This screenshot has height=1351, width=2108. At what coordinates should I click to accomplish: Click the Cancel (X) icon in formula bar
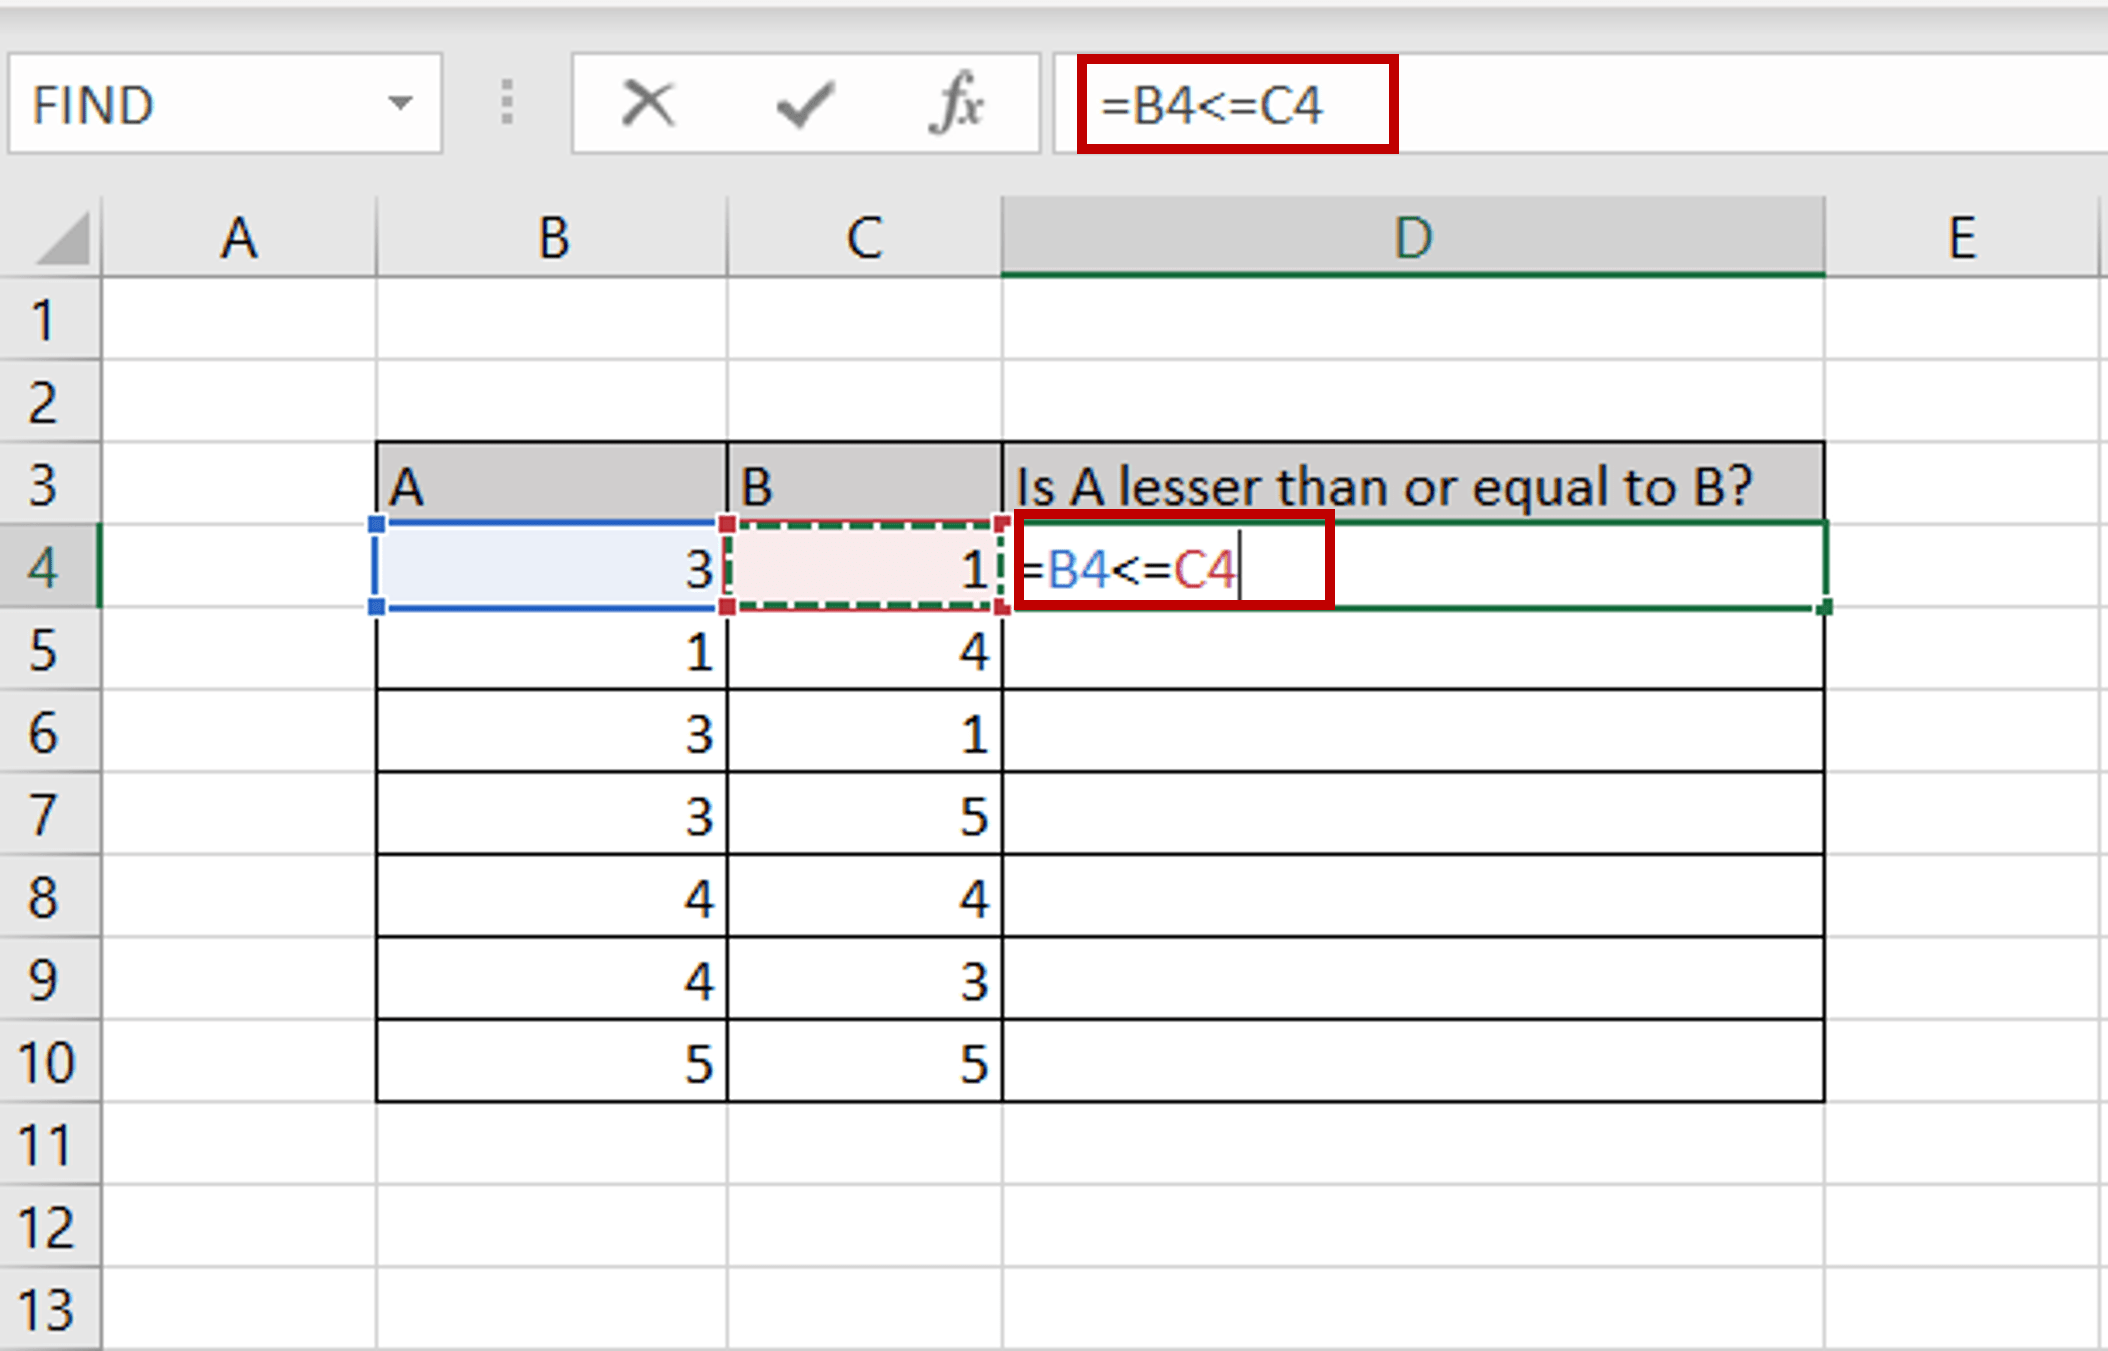tap(647, 103)
